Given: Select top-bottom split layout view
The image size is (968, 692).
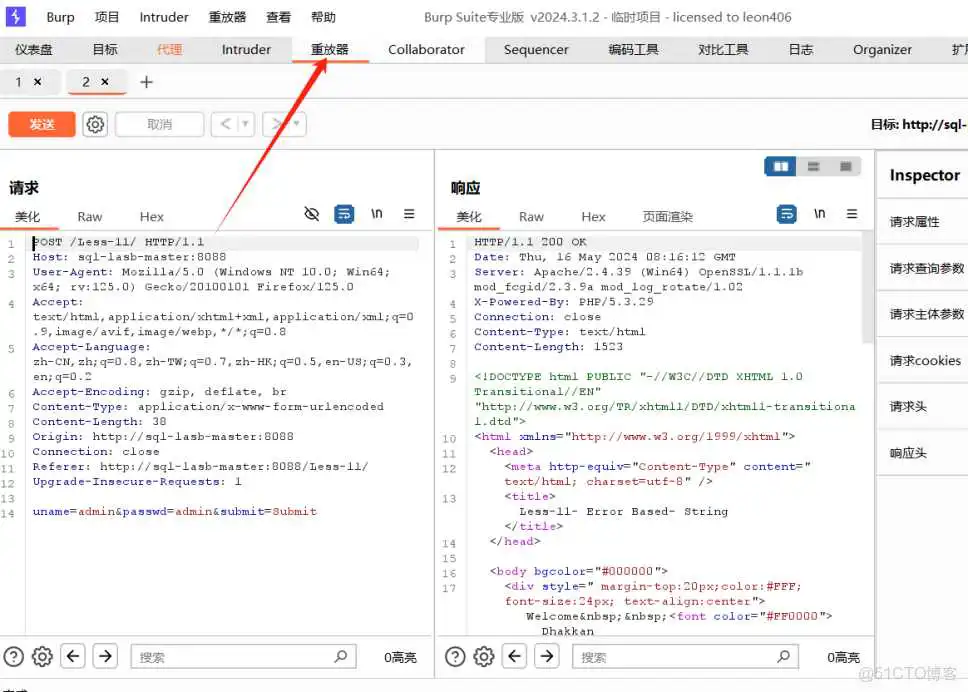Looking at the screenshot, I should click(x=813, y=167).
